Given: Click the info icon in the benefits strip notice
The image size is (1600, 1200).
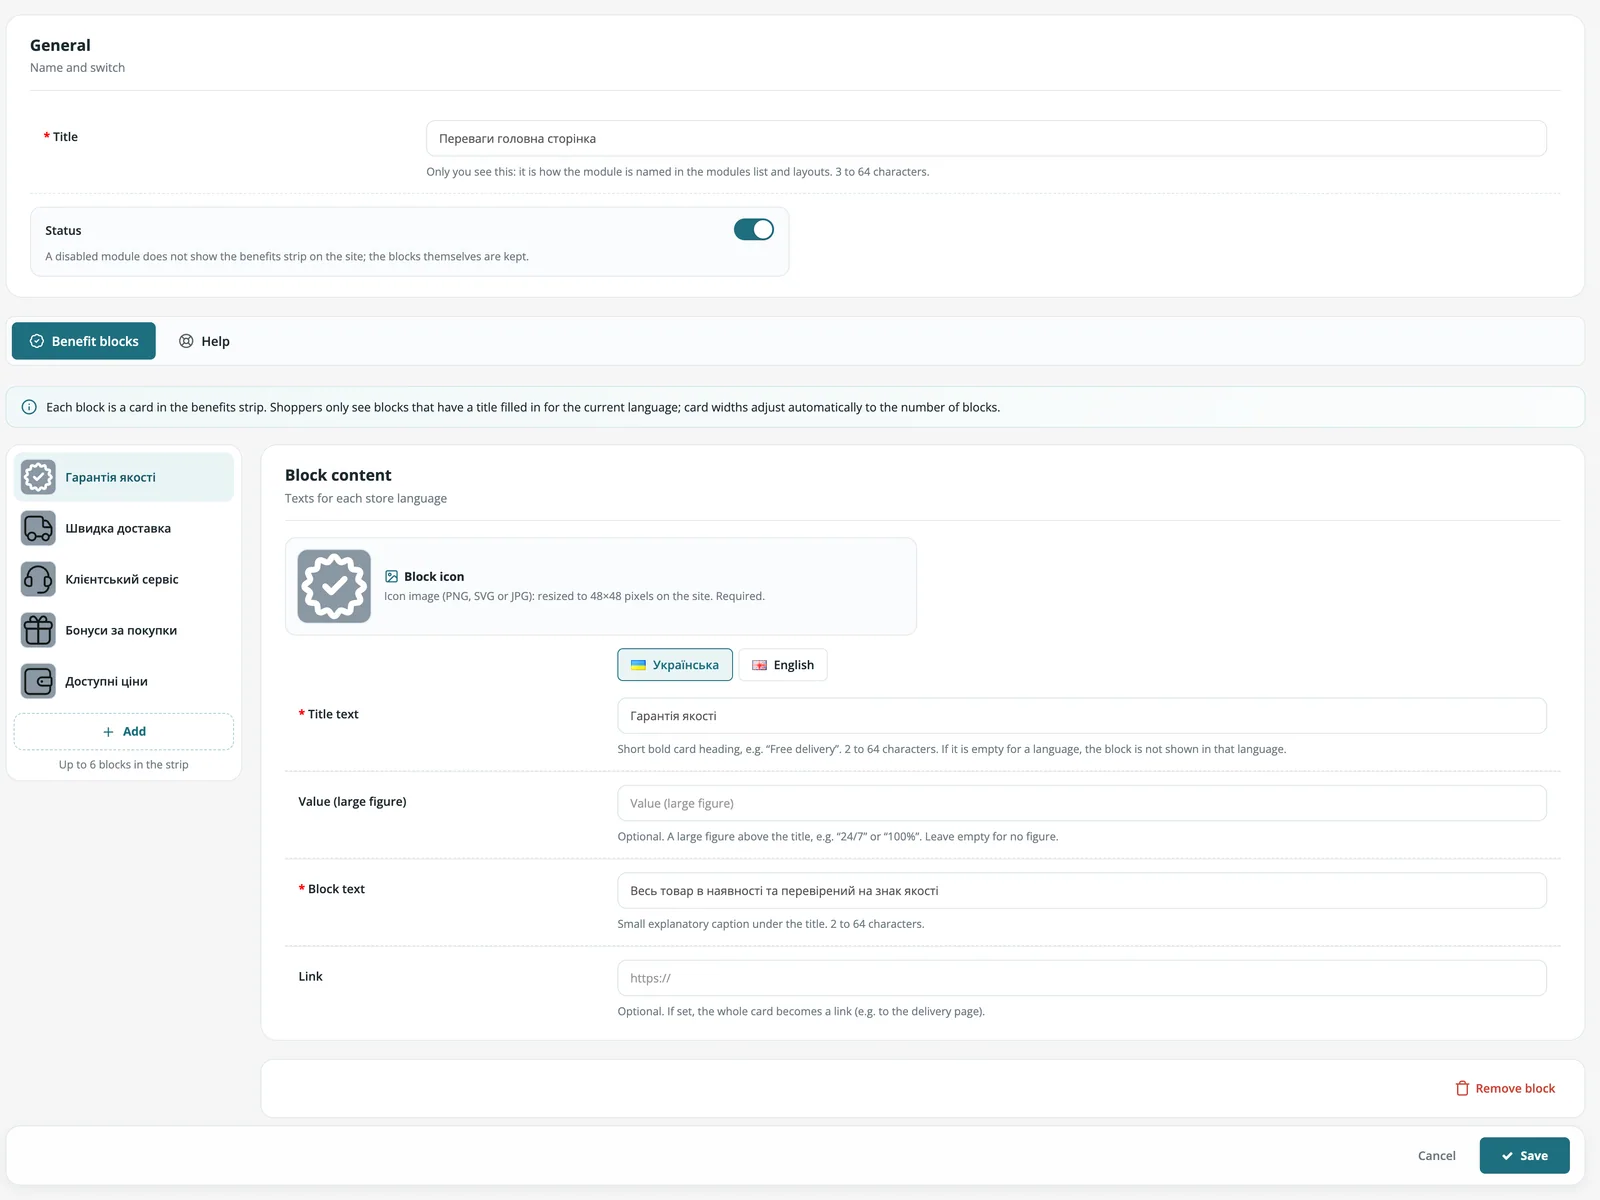Looking at the screenshot, I should coord(29,407).
